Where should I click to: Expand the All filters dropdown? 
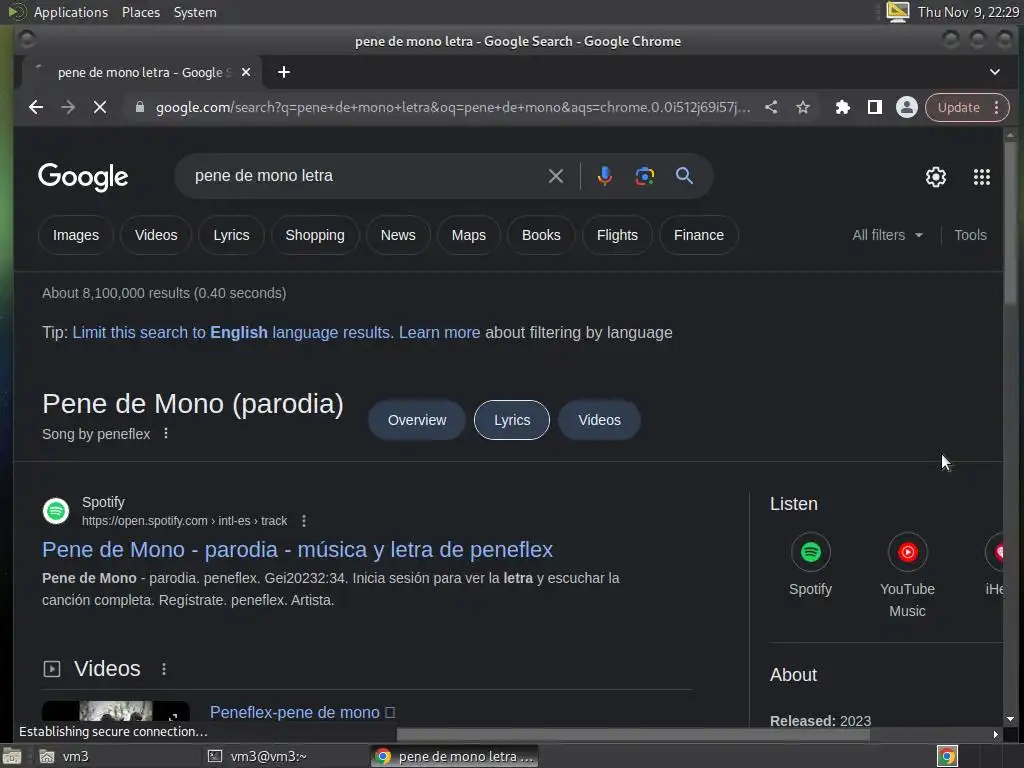[888, 235]
